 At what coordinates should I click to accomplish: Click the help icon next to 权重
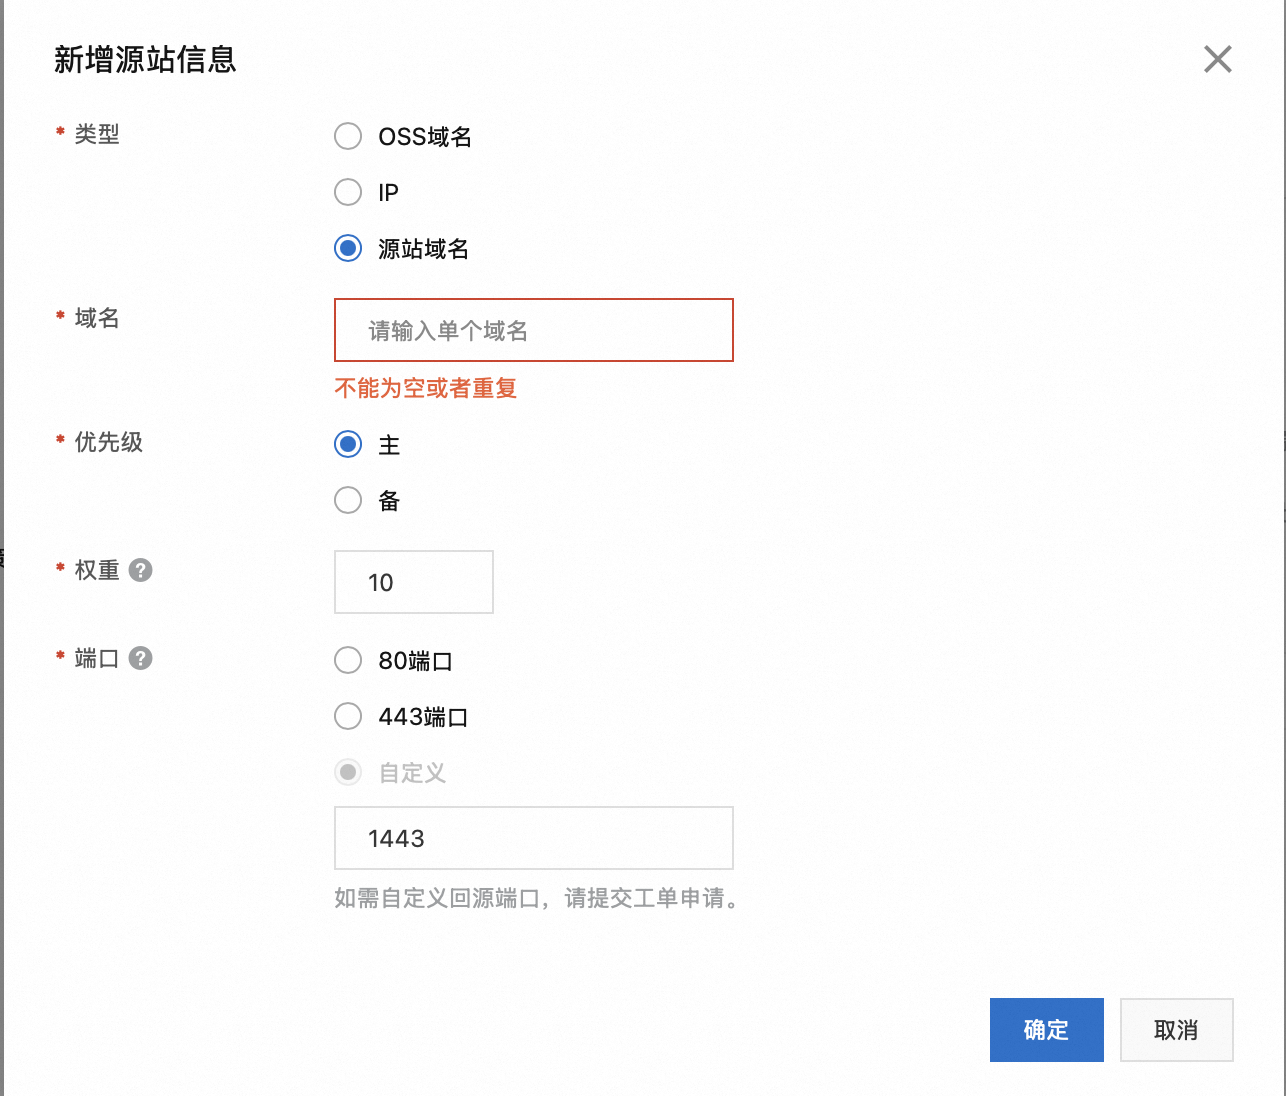coord(141,570)
